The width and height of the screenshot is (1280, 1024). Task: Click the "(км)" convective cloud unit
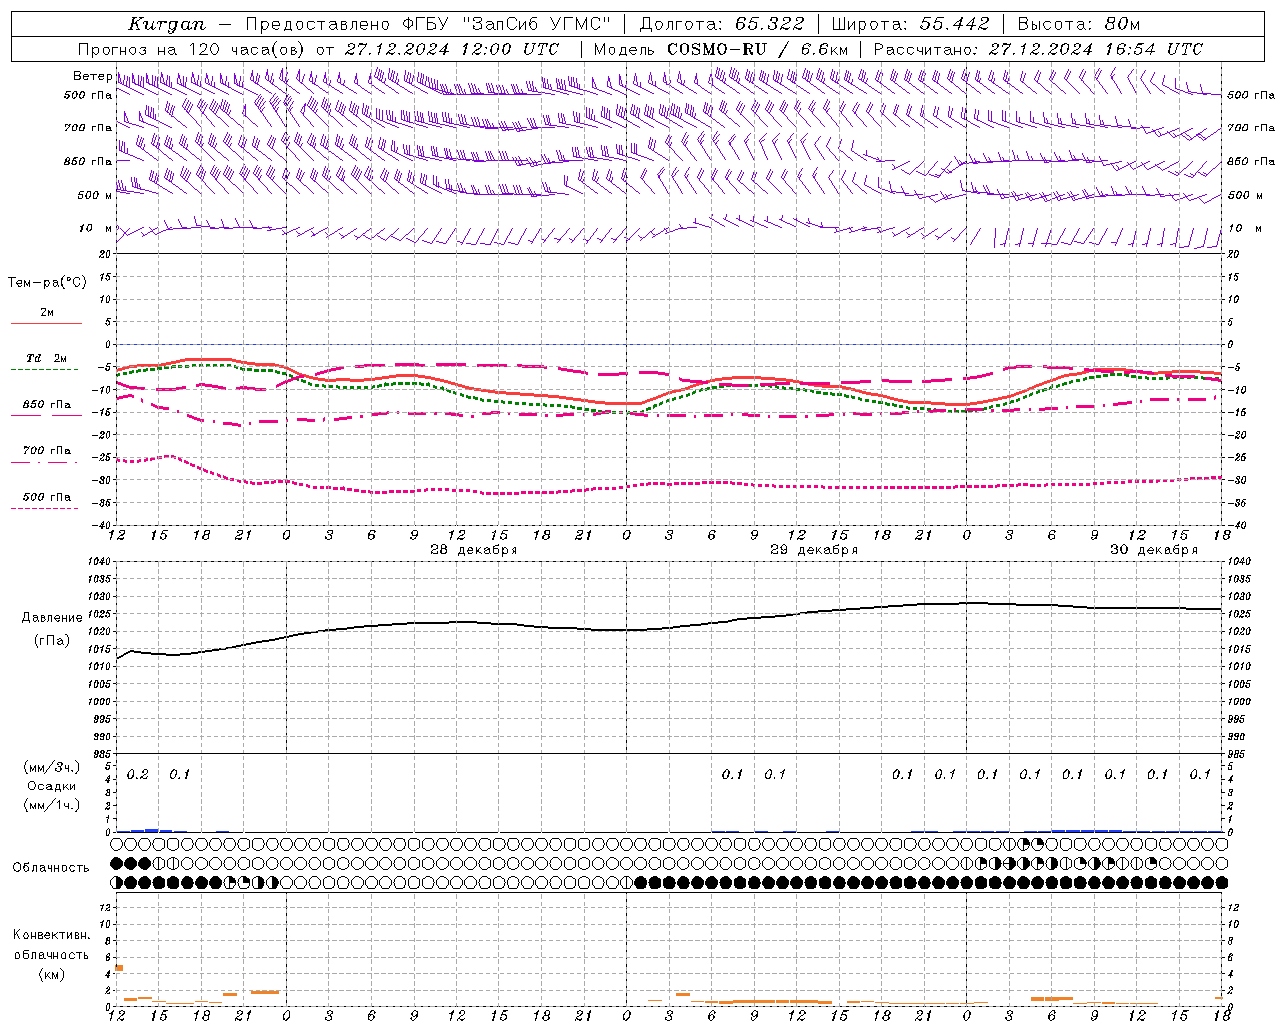click(51, 974)
